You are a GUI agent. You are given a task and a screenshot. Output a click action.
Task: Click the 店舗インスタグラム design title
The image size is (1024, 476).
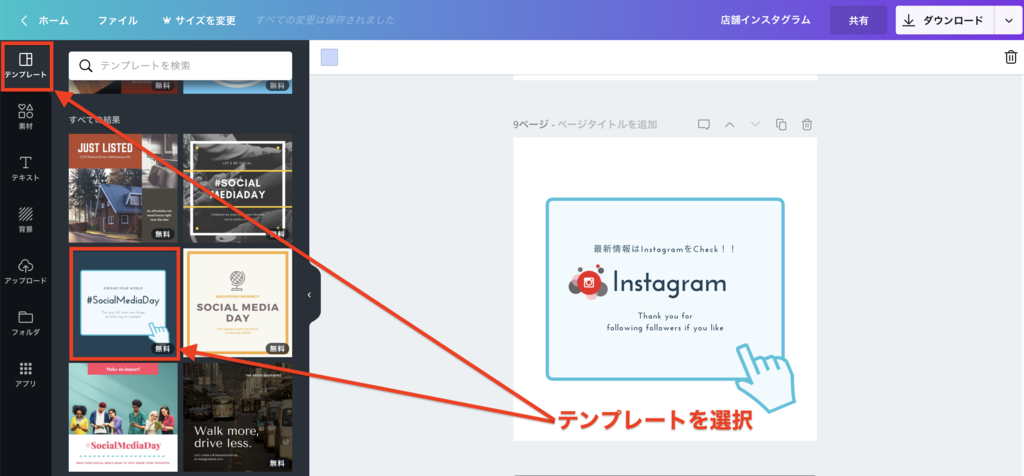(765, 20)
